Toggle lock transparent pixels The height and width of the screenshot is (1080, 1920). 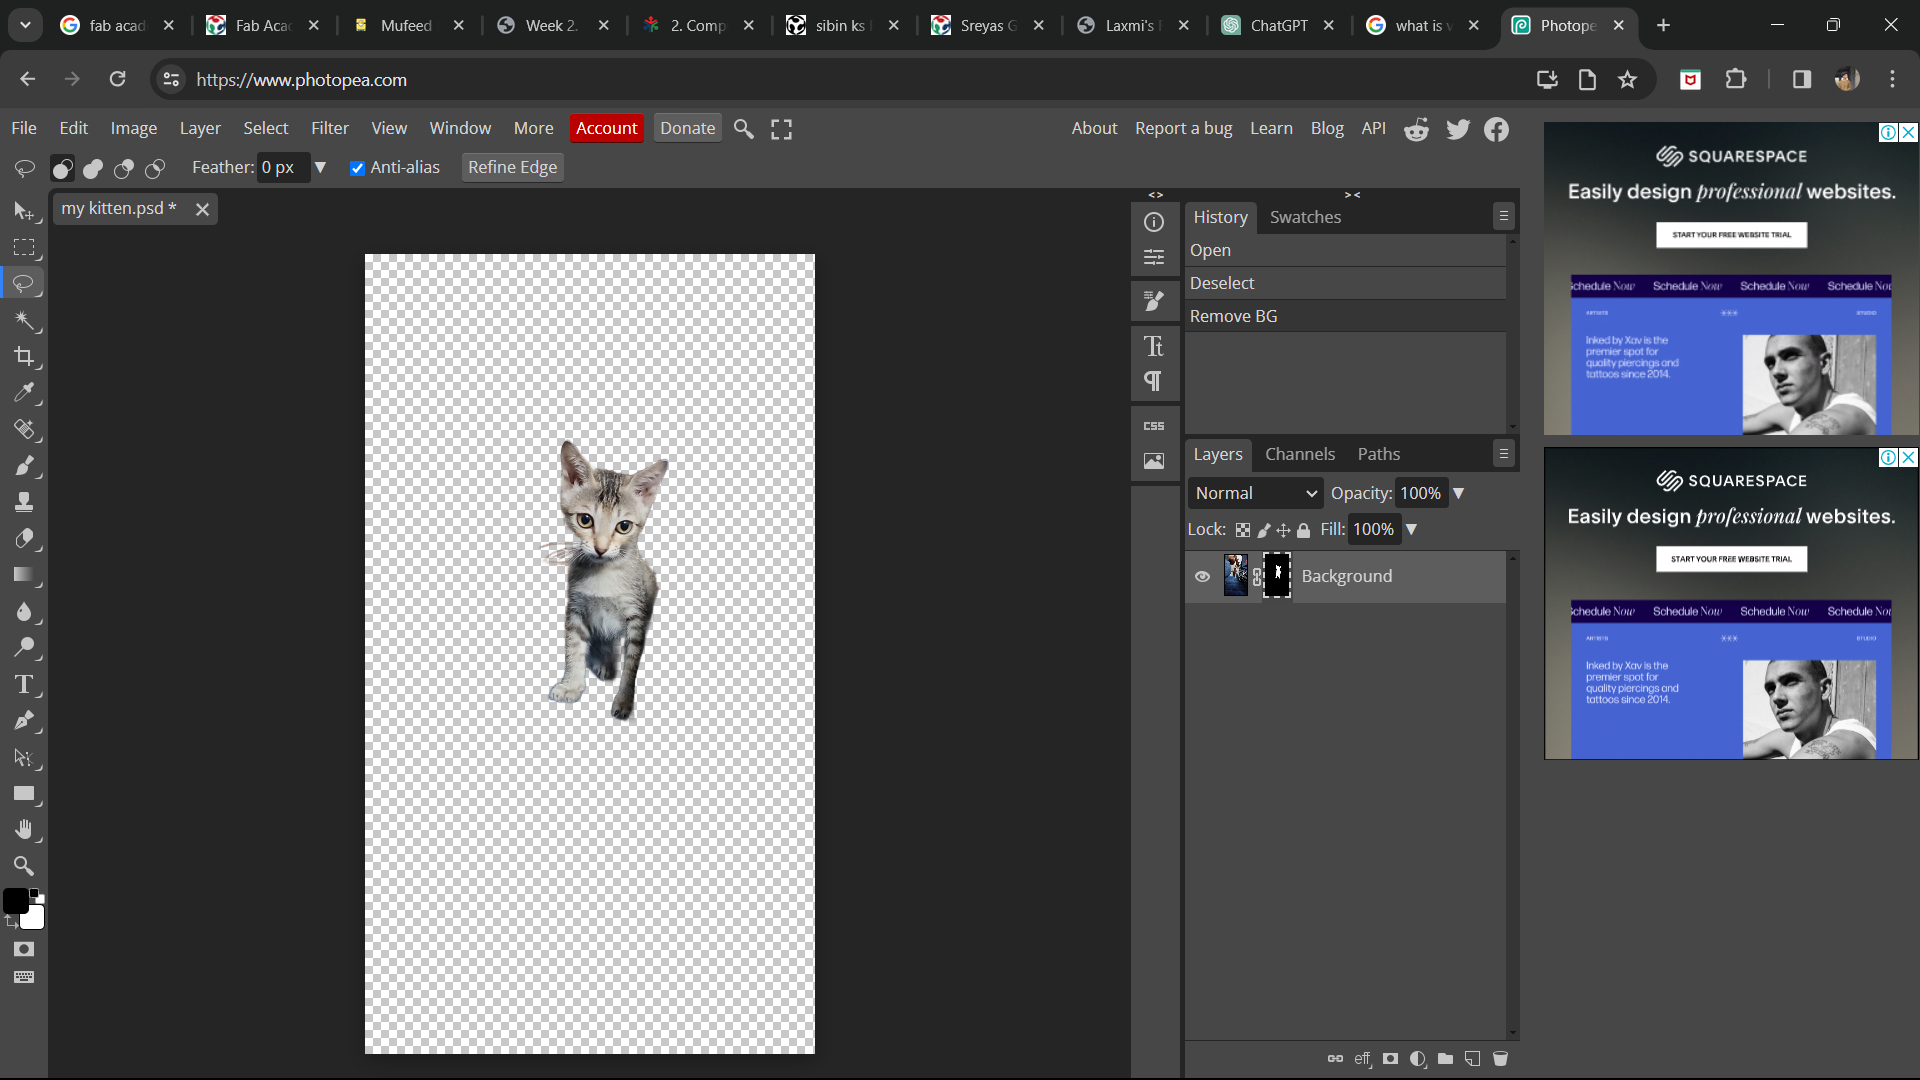coord(1243,530)
